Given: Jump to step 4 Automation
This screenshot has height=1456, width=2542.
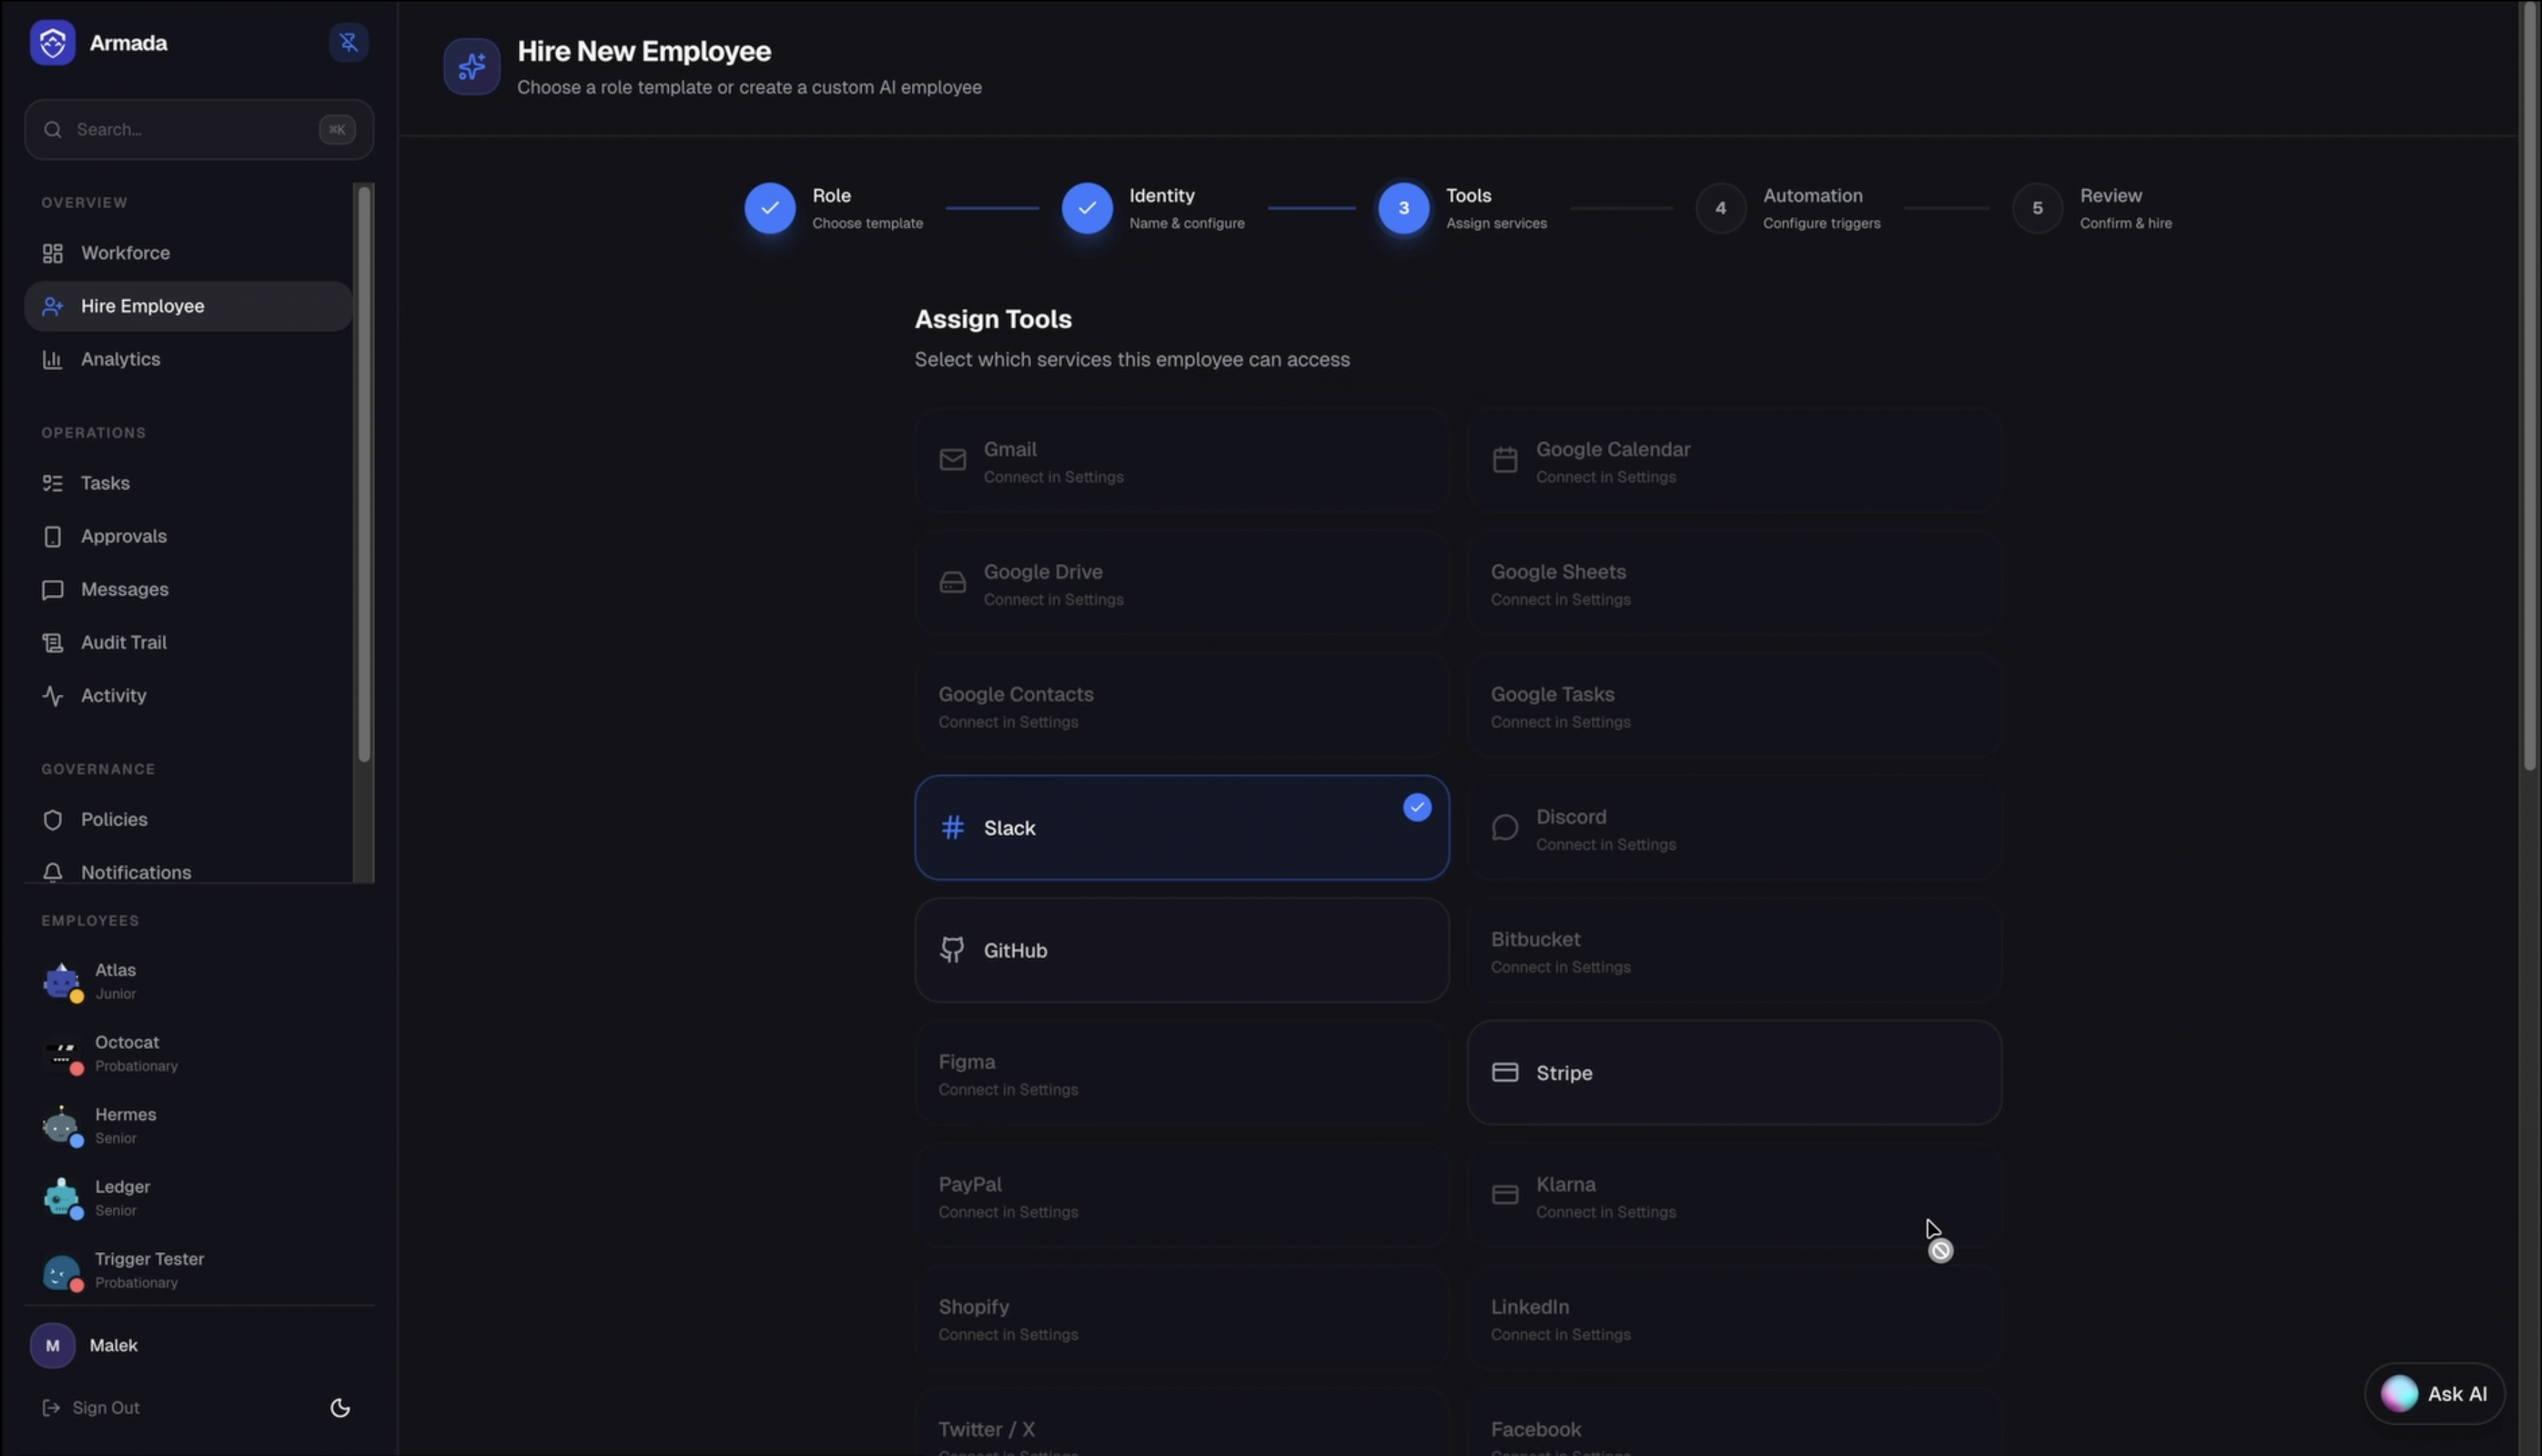Looking at the screenshot, I should click(1720, 208).
